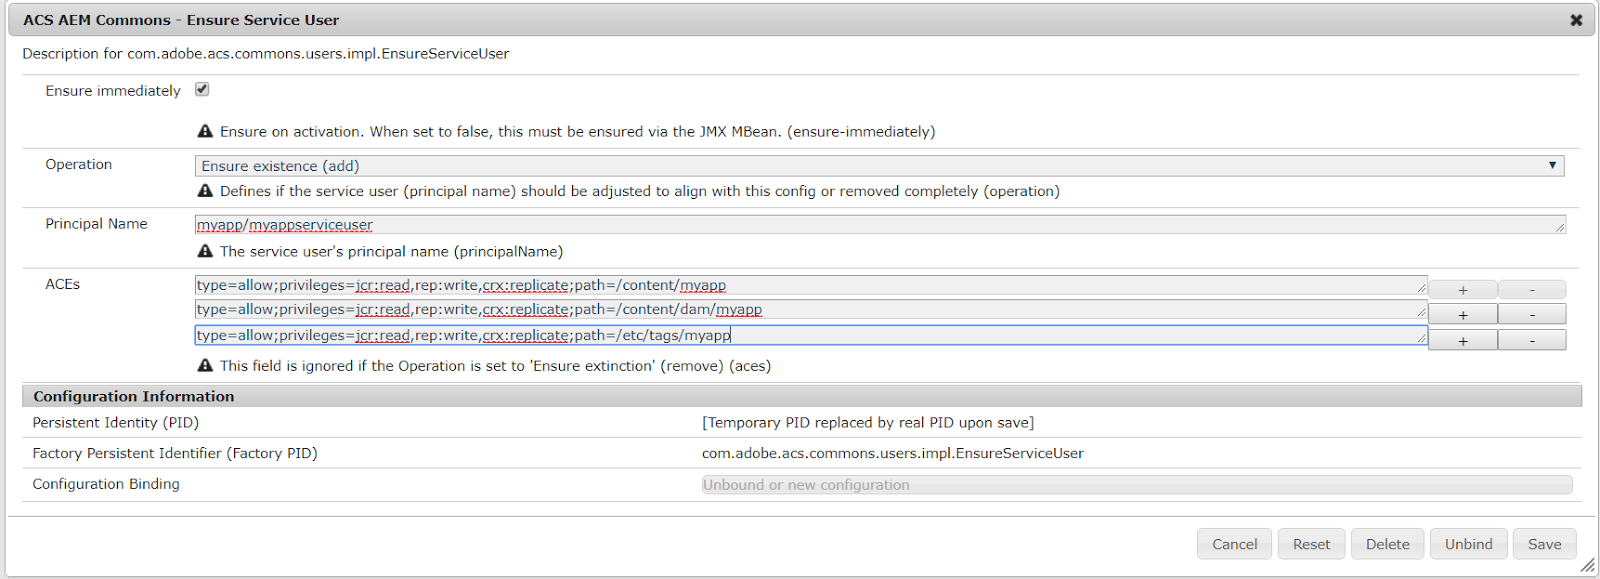Click the ACE field for /content/myapp
The image size is (1600, 579).
[811, 285]
